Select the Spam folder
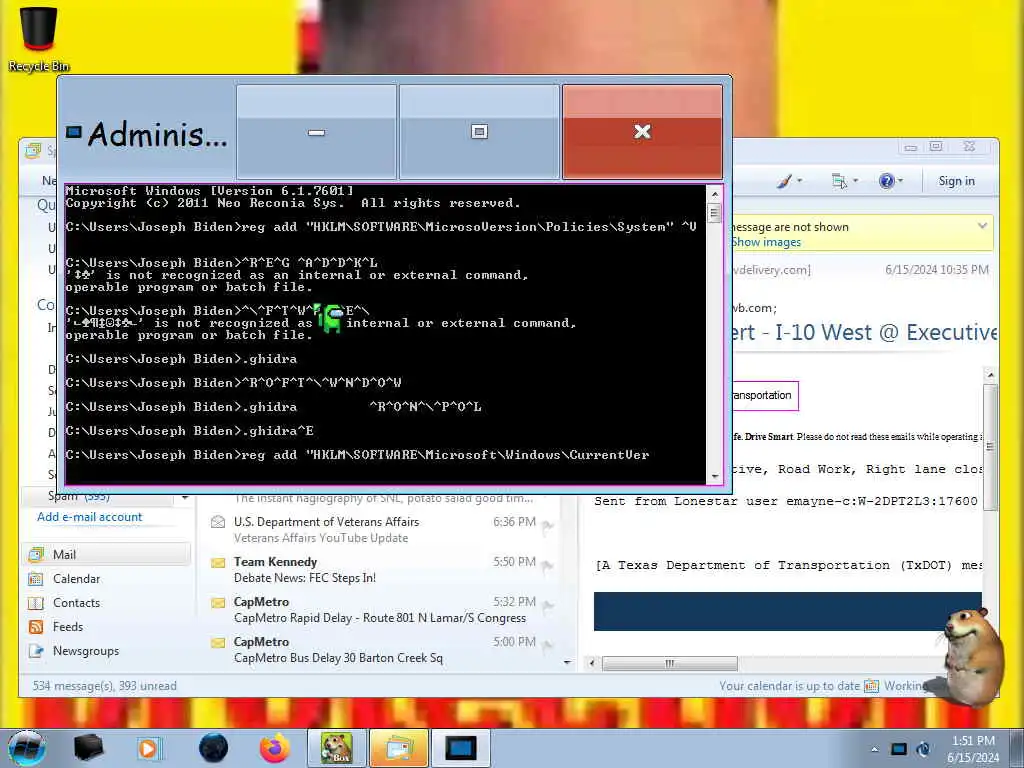The width and height of the screenshot is (1024, 768). click(98, 496)
